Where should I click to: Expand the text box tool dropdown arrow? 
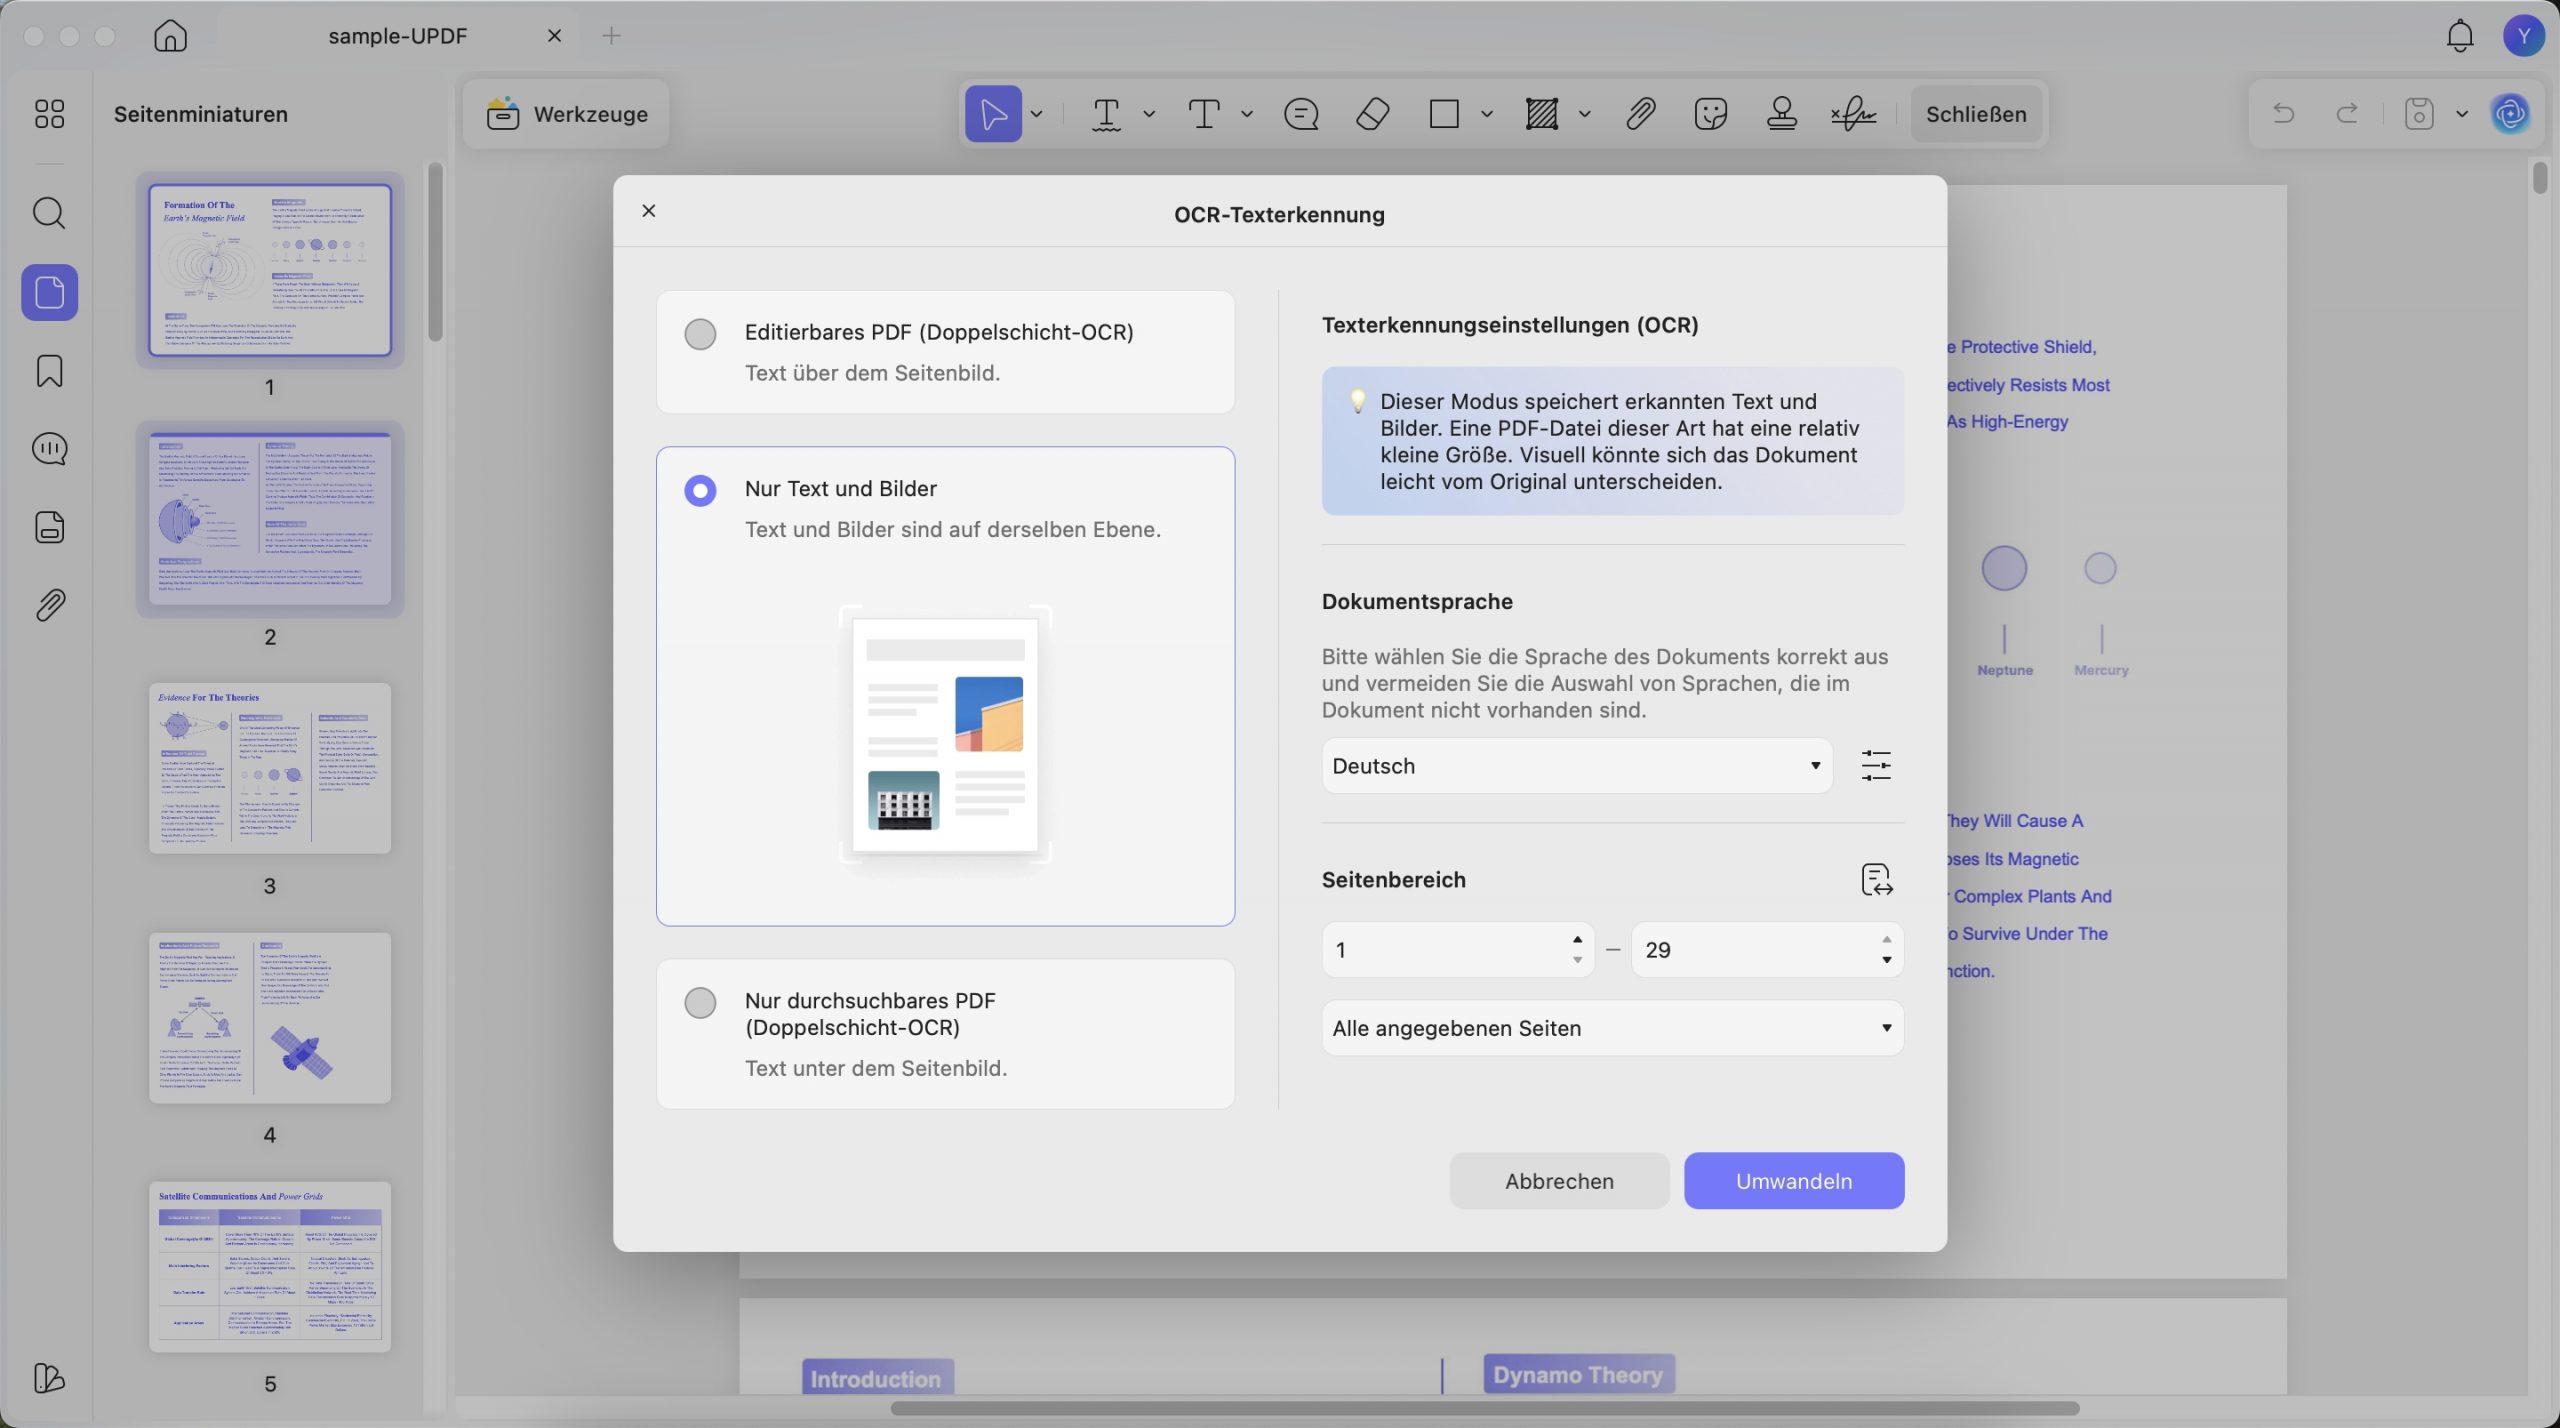click(x=1247, y=114)
